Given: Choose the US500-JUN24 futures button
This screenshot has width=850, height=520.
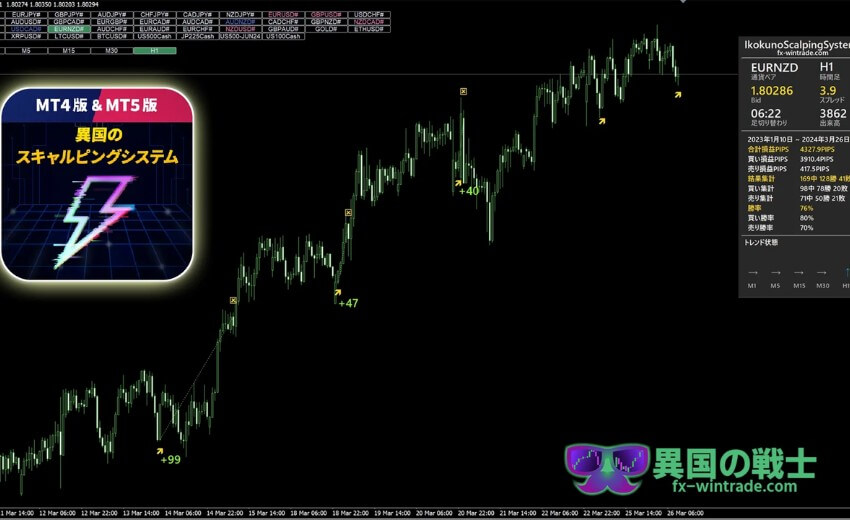Looking at the screenshot, I should [x=241, y=36].
